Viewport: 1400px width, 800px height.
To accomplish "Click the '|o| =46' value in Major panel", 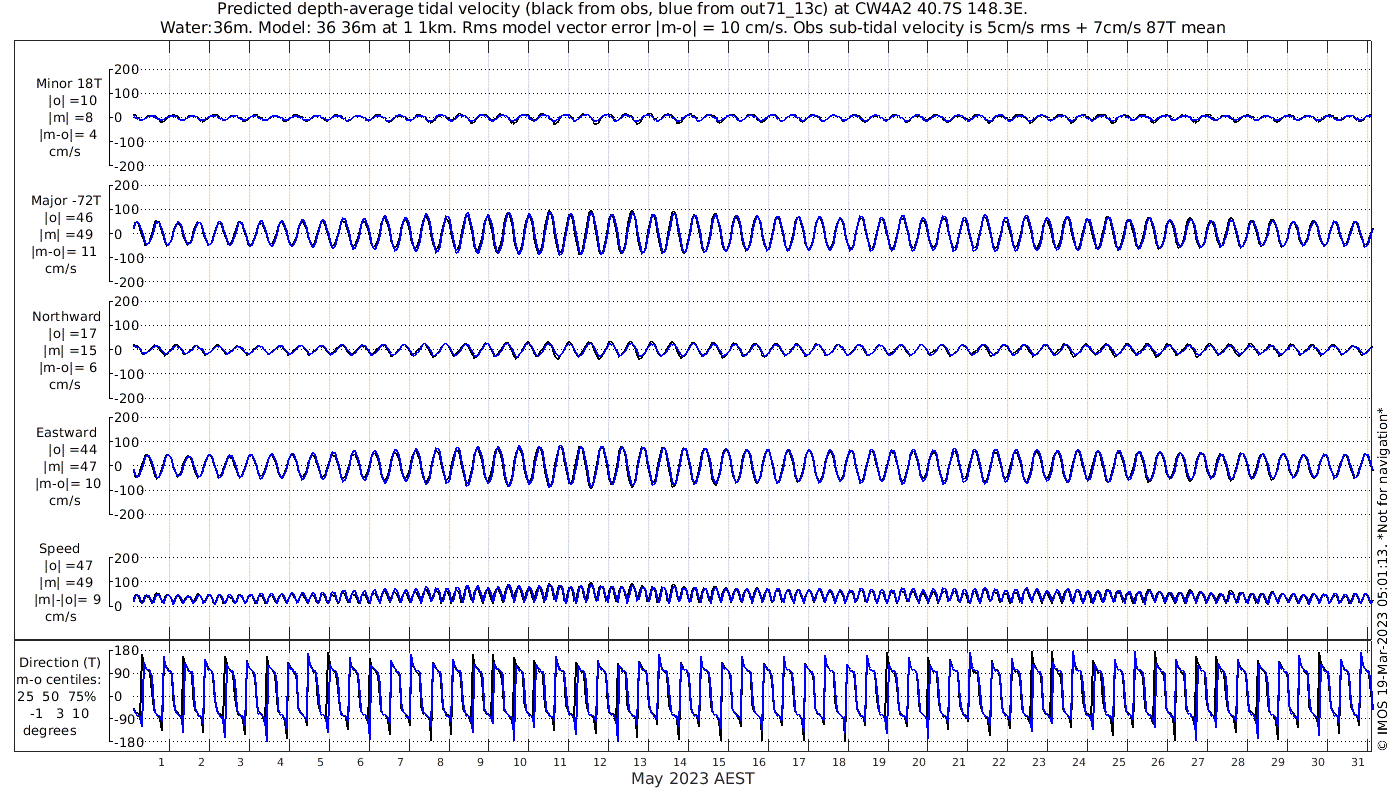I will 69,217.
